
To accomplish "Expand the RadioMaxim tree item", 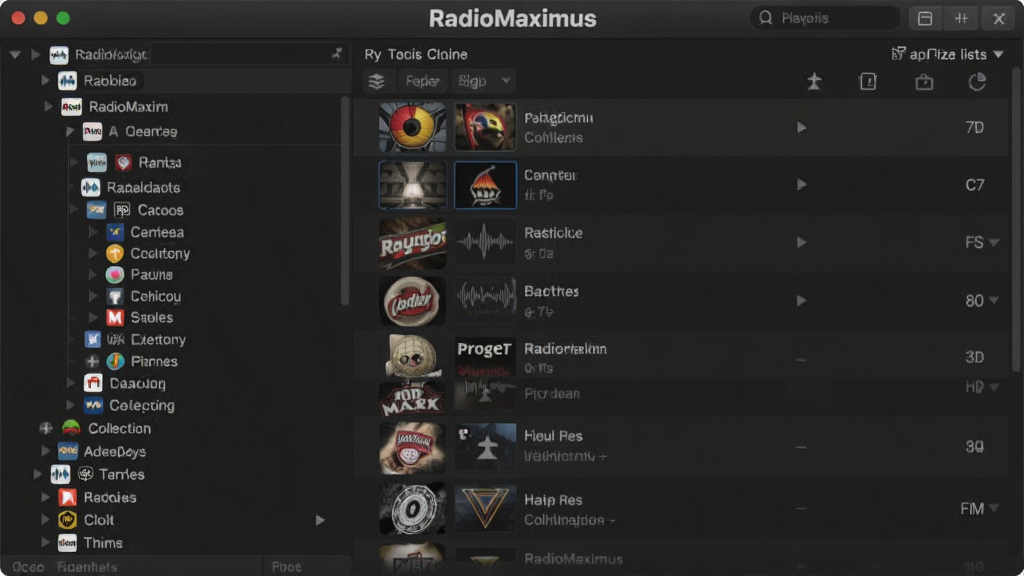I will (48, 106).
